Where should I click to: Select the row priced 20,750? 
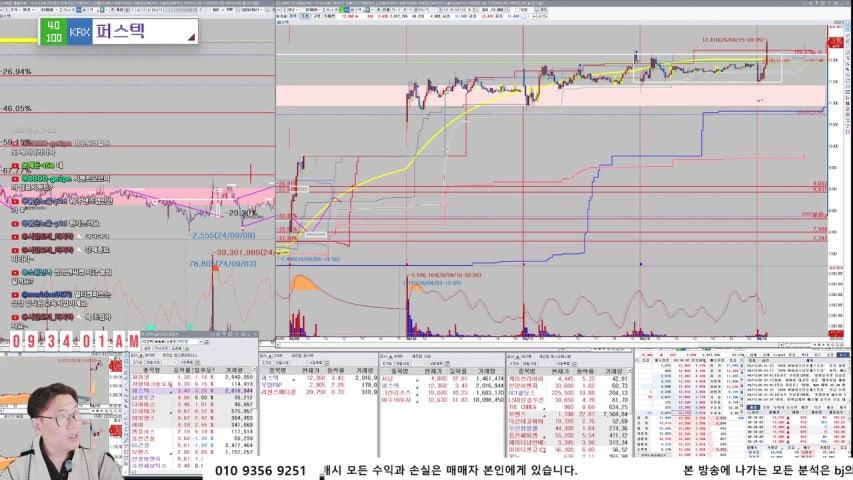319,392
